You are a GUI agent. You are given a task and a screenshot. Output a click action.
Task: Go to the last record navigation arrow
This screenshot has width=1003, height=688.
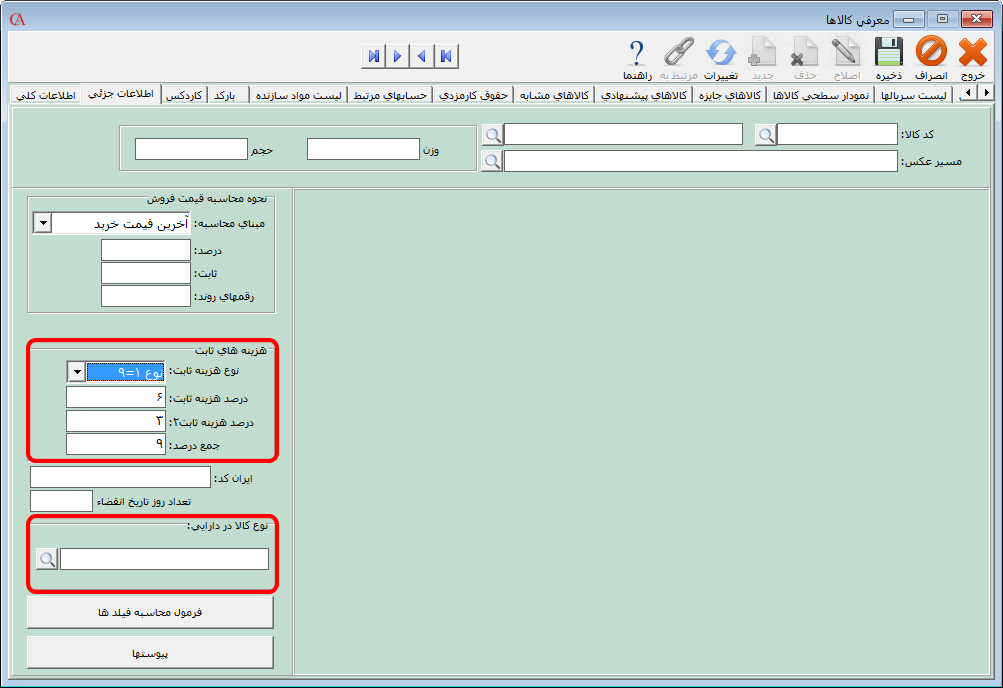373,56
